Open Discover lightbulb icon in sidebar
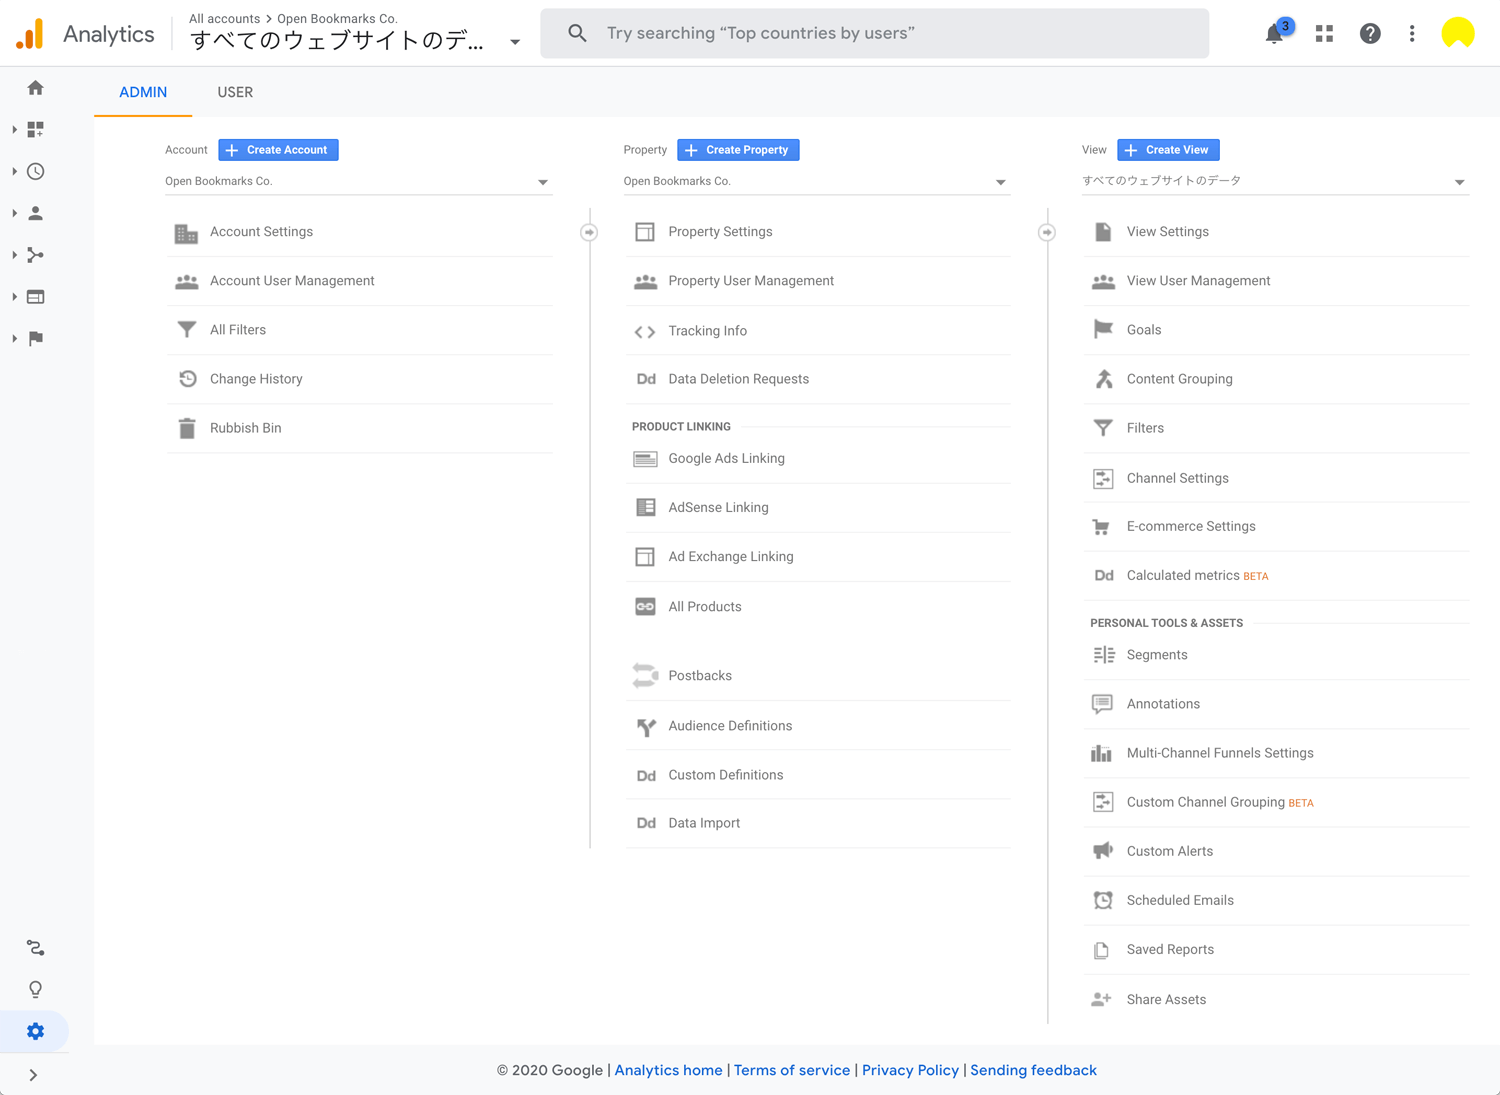Screen dimensions: 1500x1095 click(36, 990)
